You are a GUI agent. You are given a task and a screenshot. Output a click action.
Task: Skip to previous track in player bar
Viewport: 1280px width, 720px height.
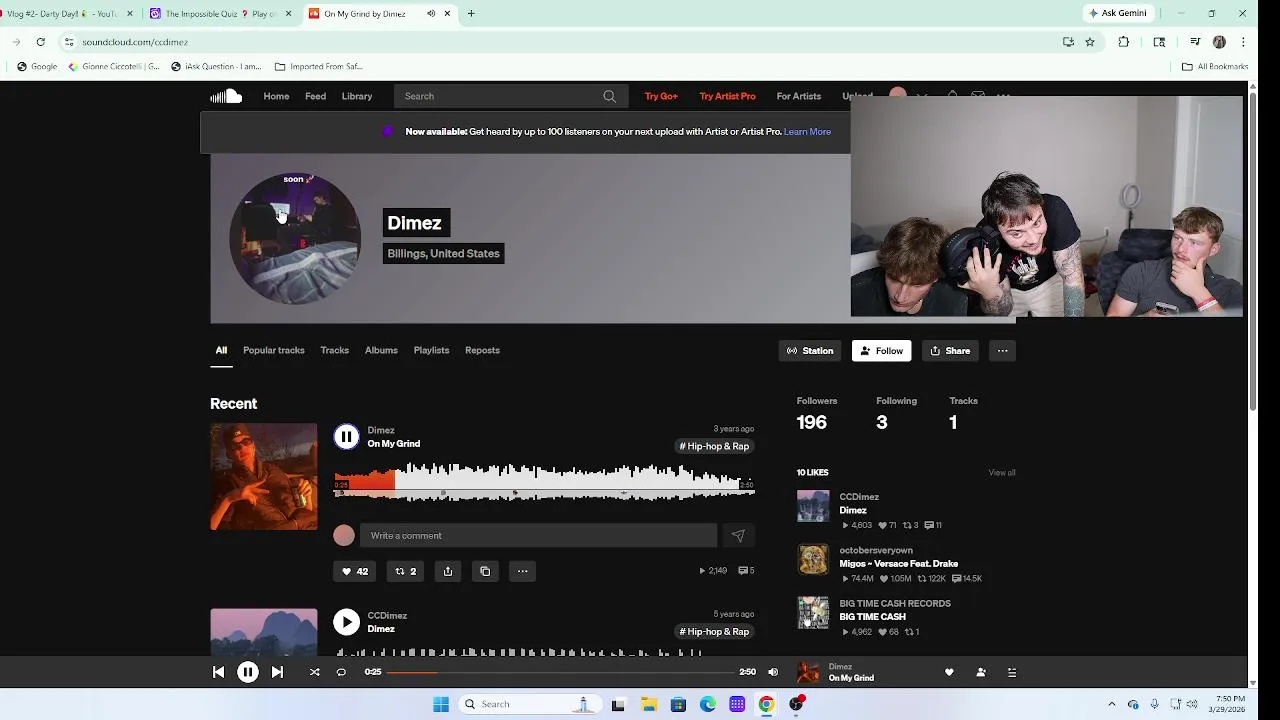218,672
